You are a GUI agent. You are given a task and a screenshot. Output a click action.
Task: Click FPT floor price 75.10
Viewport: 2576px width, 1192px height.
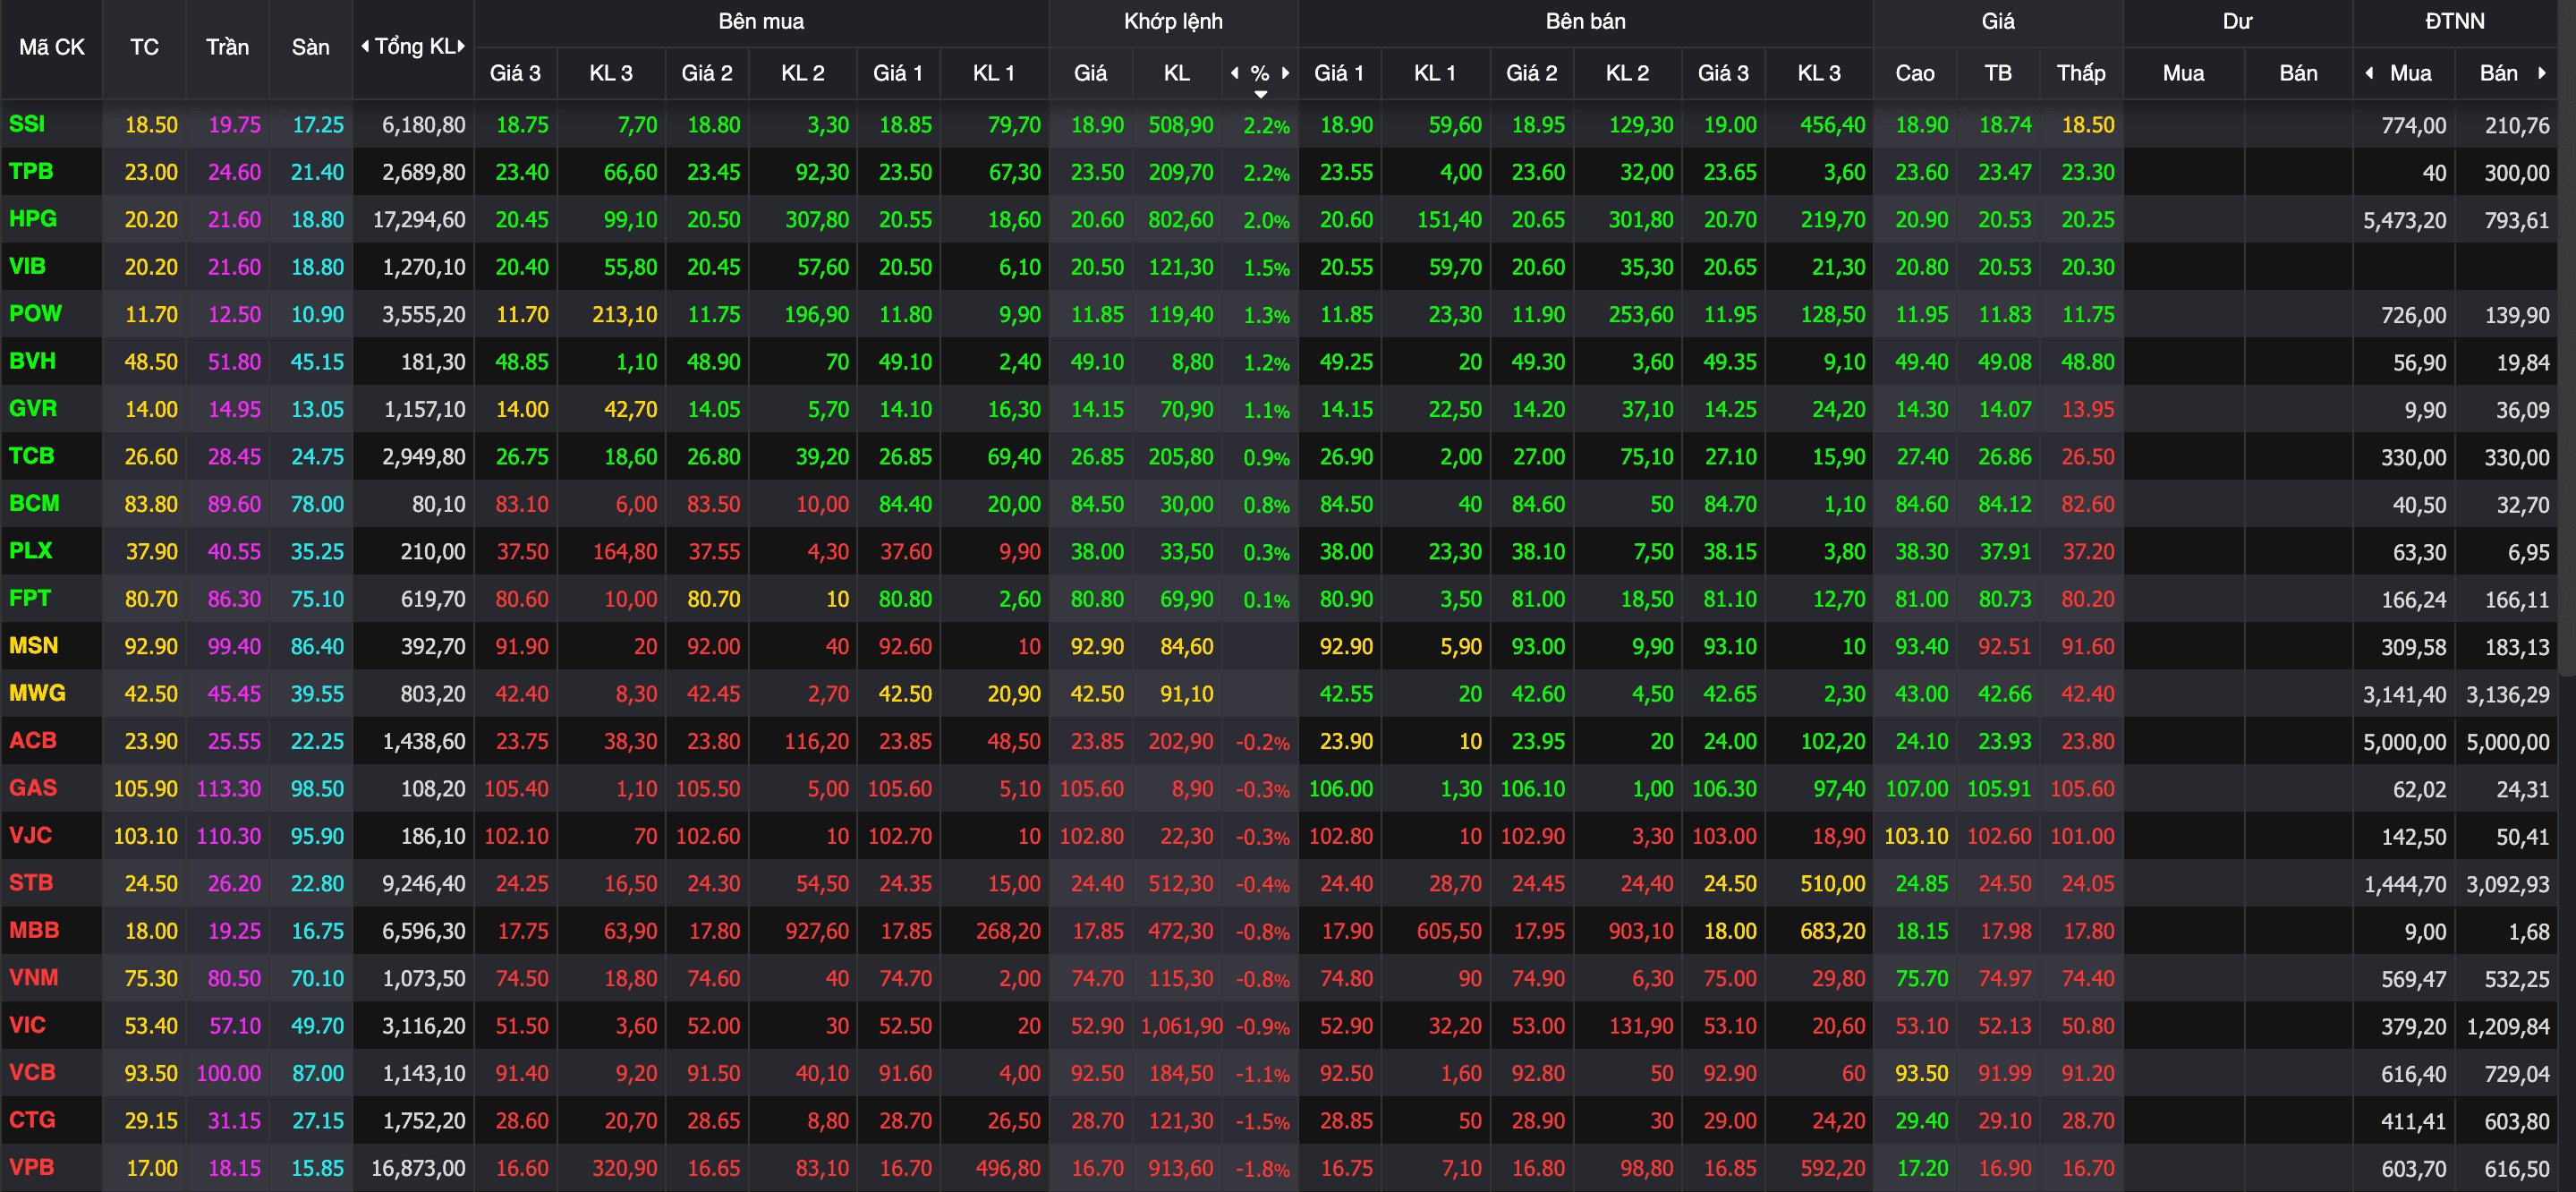tap(317, 599)
